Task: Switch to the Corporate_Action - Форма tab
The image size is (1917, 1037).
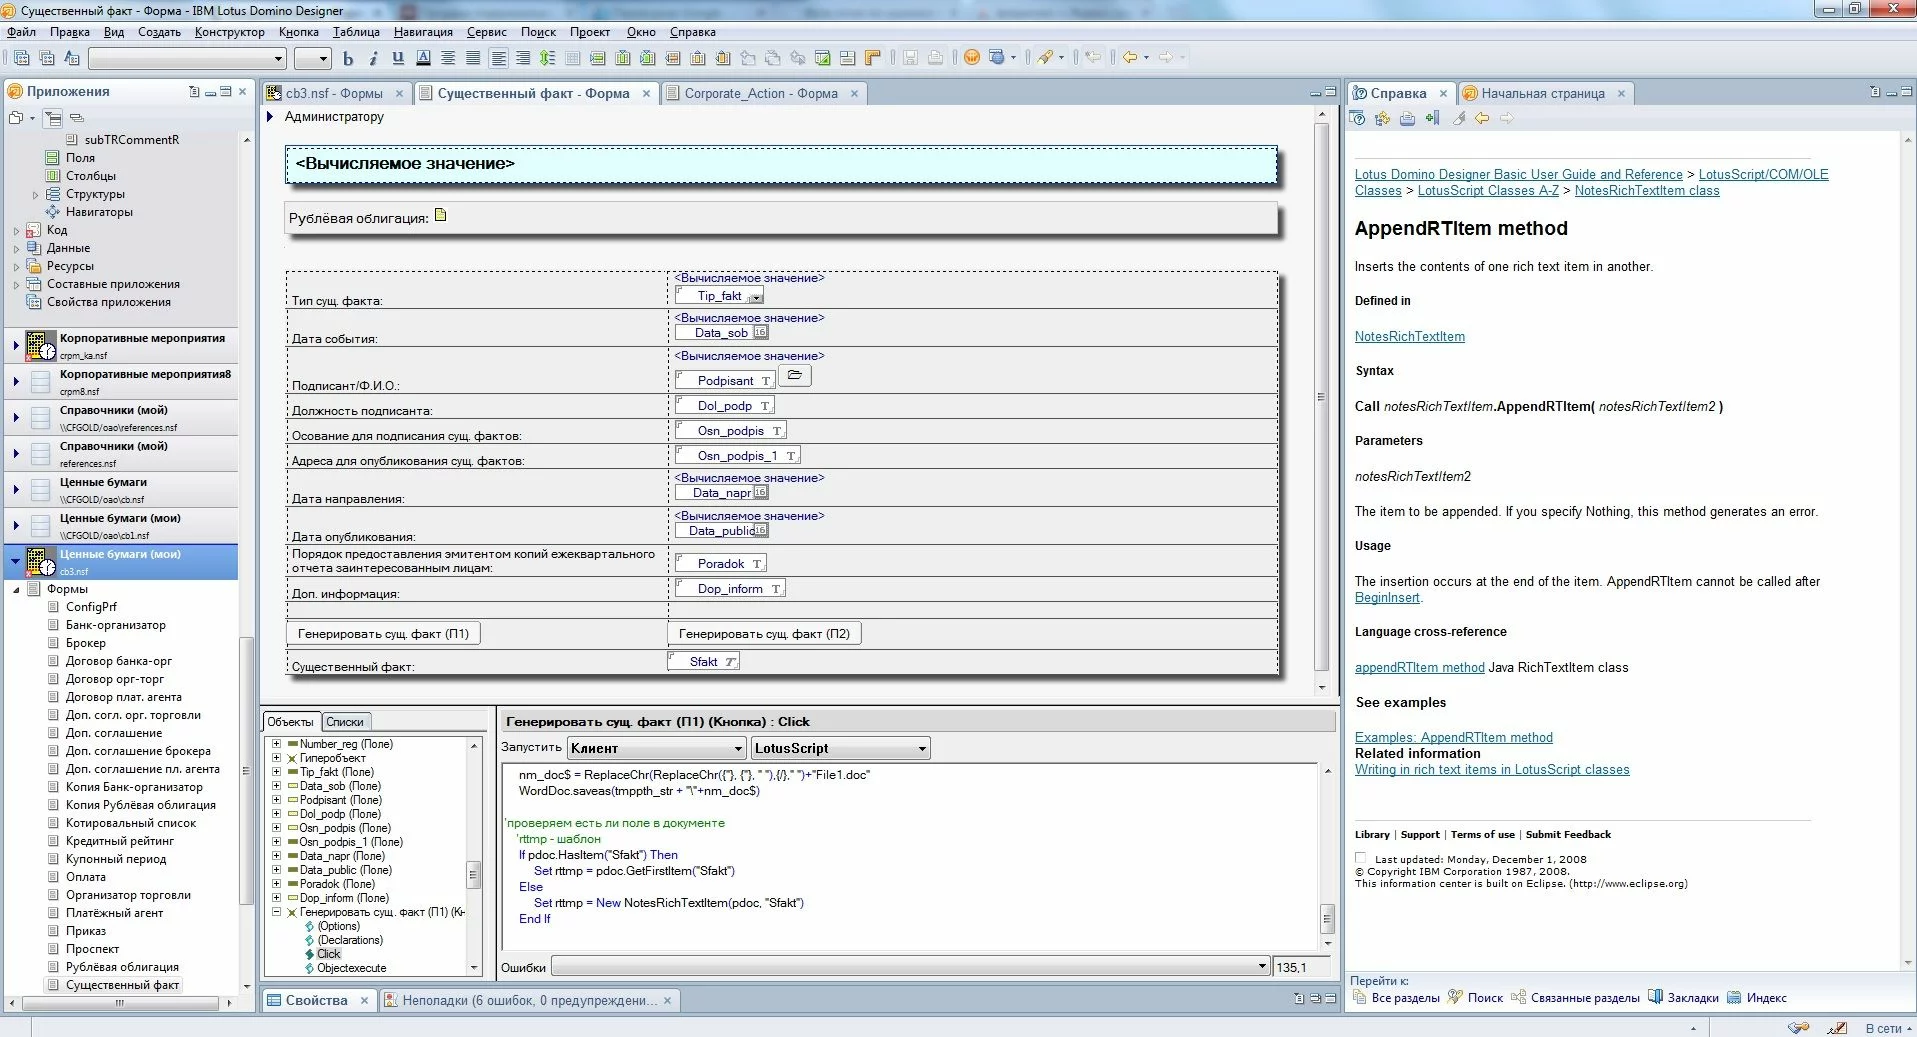Action: click(x=760, y=93)
